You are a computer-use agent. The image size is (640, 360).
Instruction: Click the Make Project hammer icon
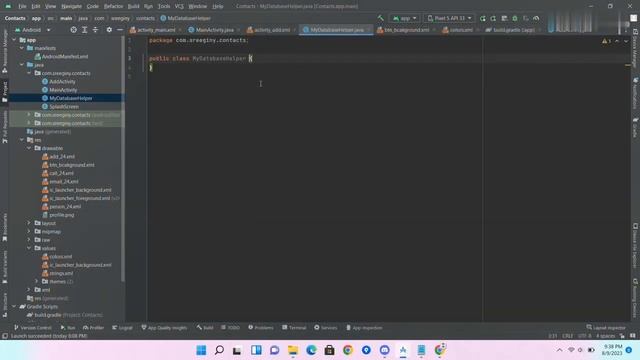381,18
